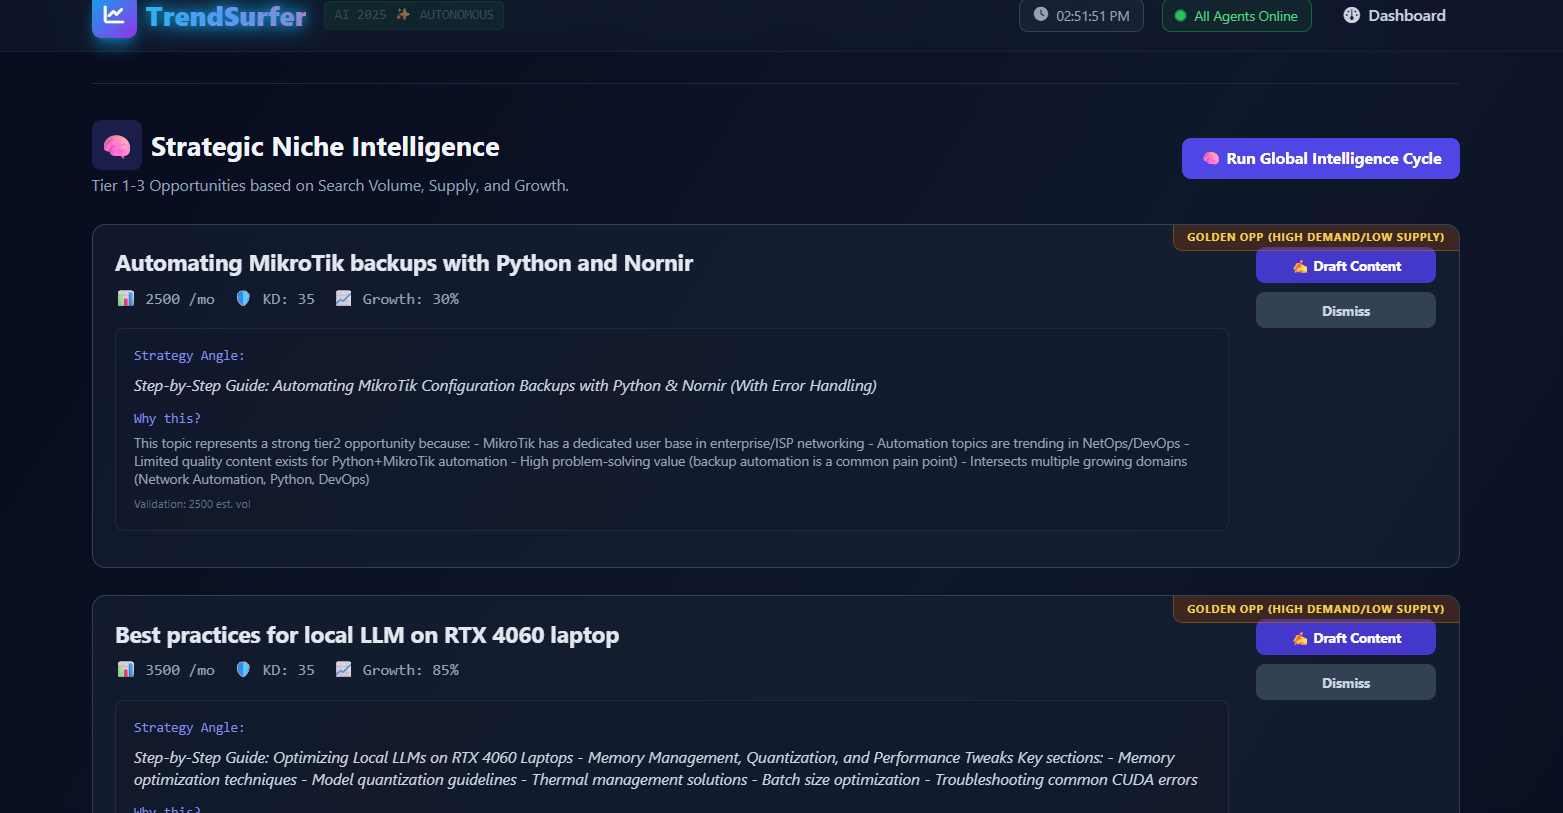Draft content for local LLM RTX 4060 topic
This screenshot has height=813, width=1563.
(1345, 638)
